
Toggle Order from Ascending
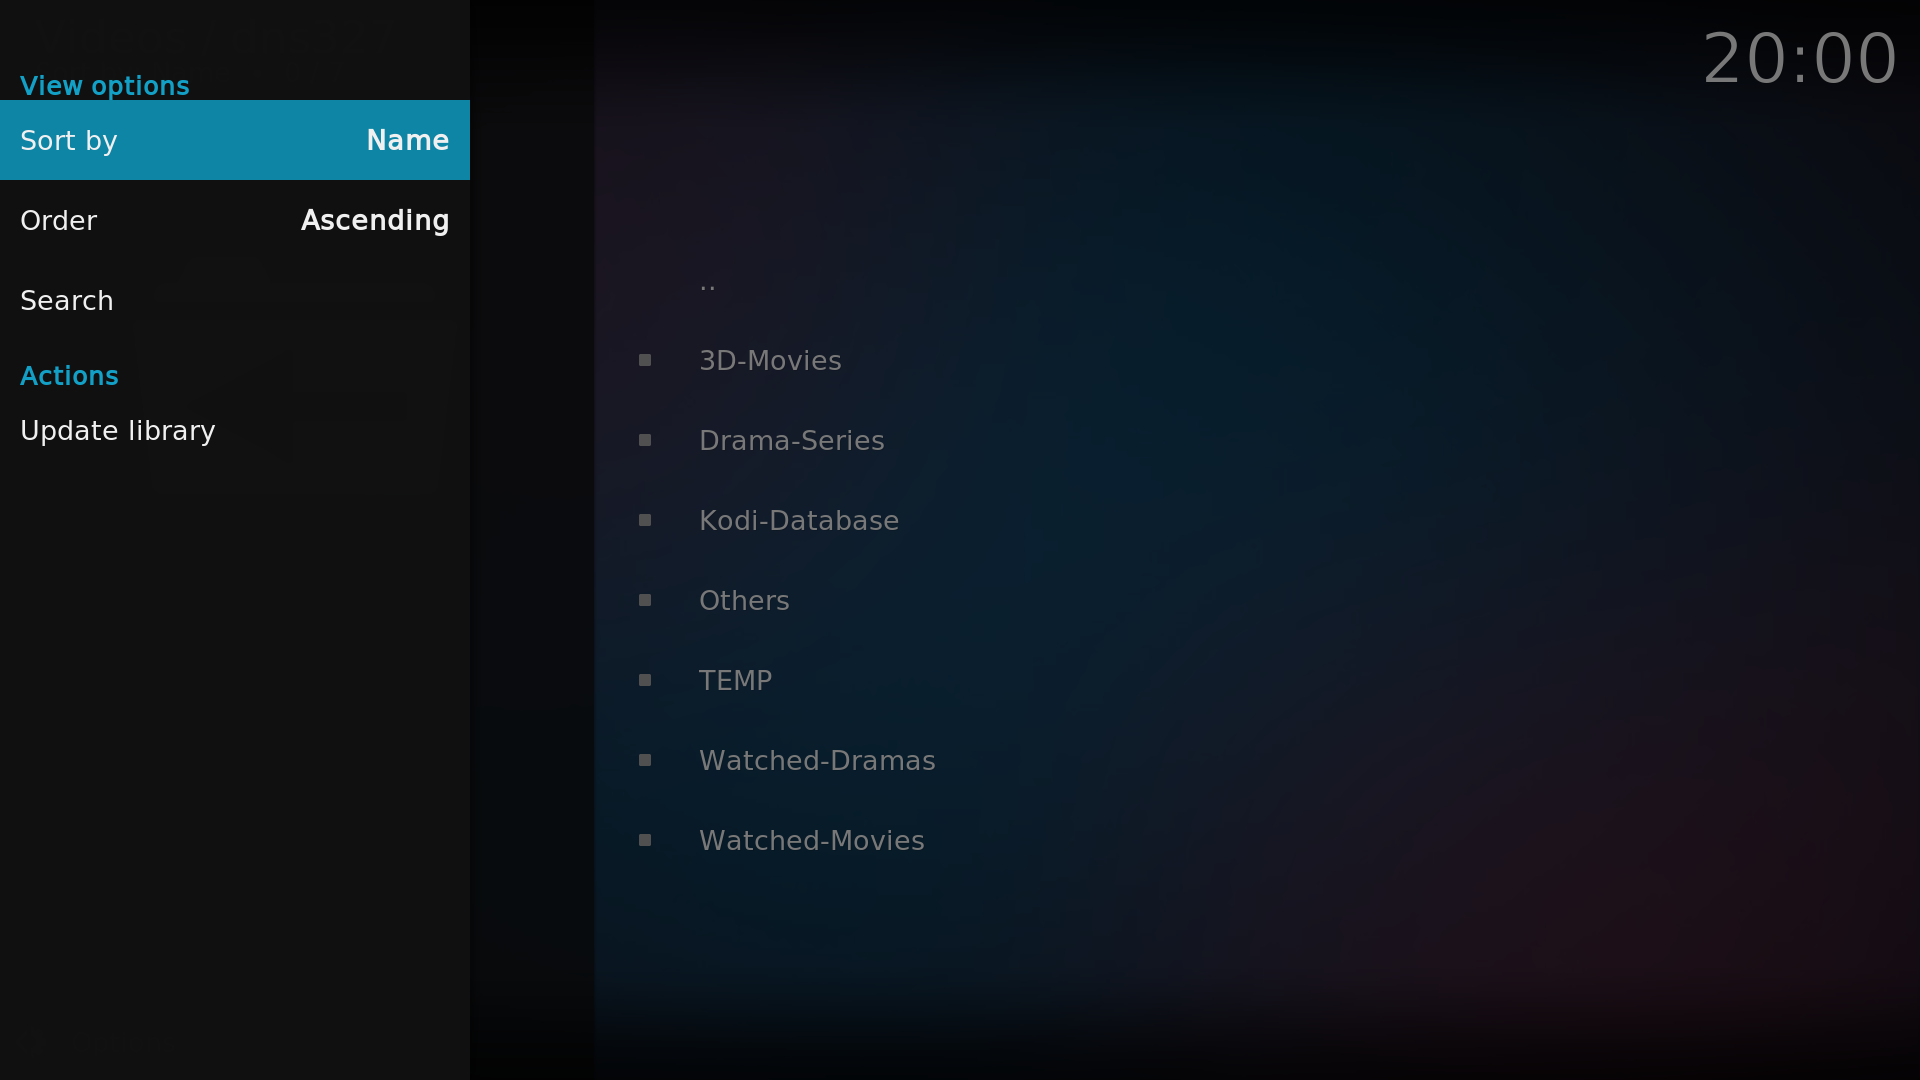[x=235, y=220]
